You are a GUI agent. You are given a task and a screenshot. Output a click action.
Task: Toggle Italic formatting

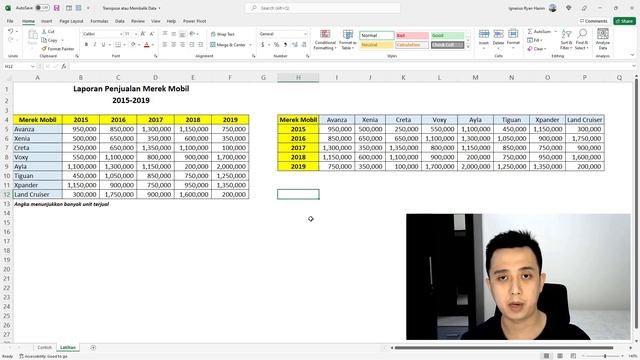click(95, 44)
